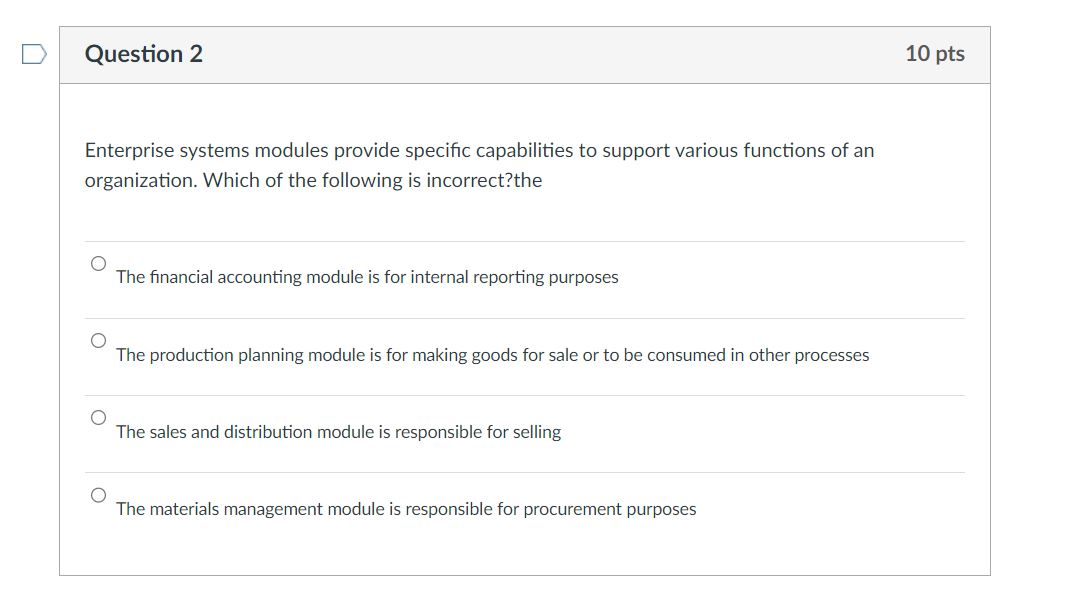Click the answer text about responsible for selling
Screen dimensions: 1067x612
(338, 431)
